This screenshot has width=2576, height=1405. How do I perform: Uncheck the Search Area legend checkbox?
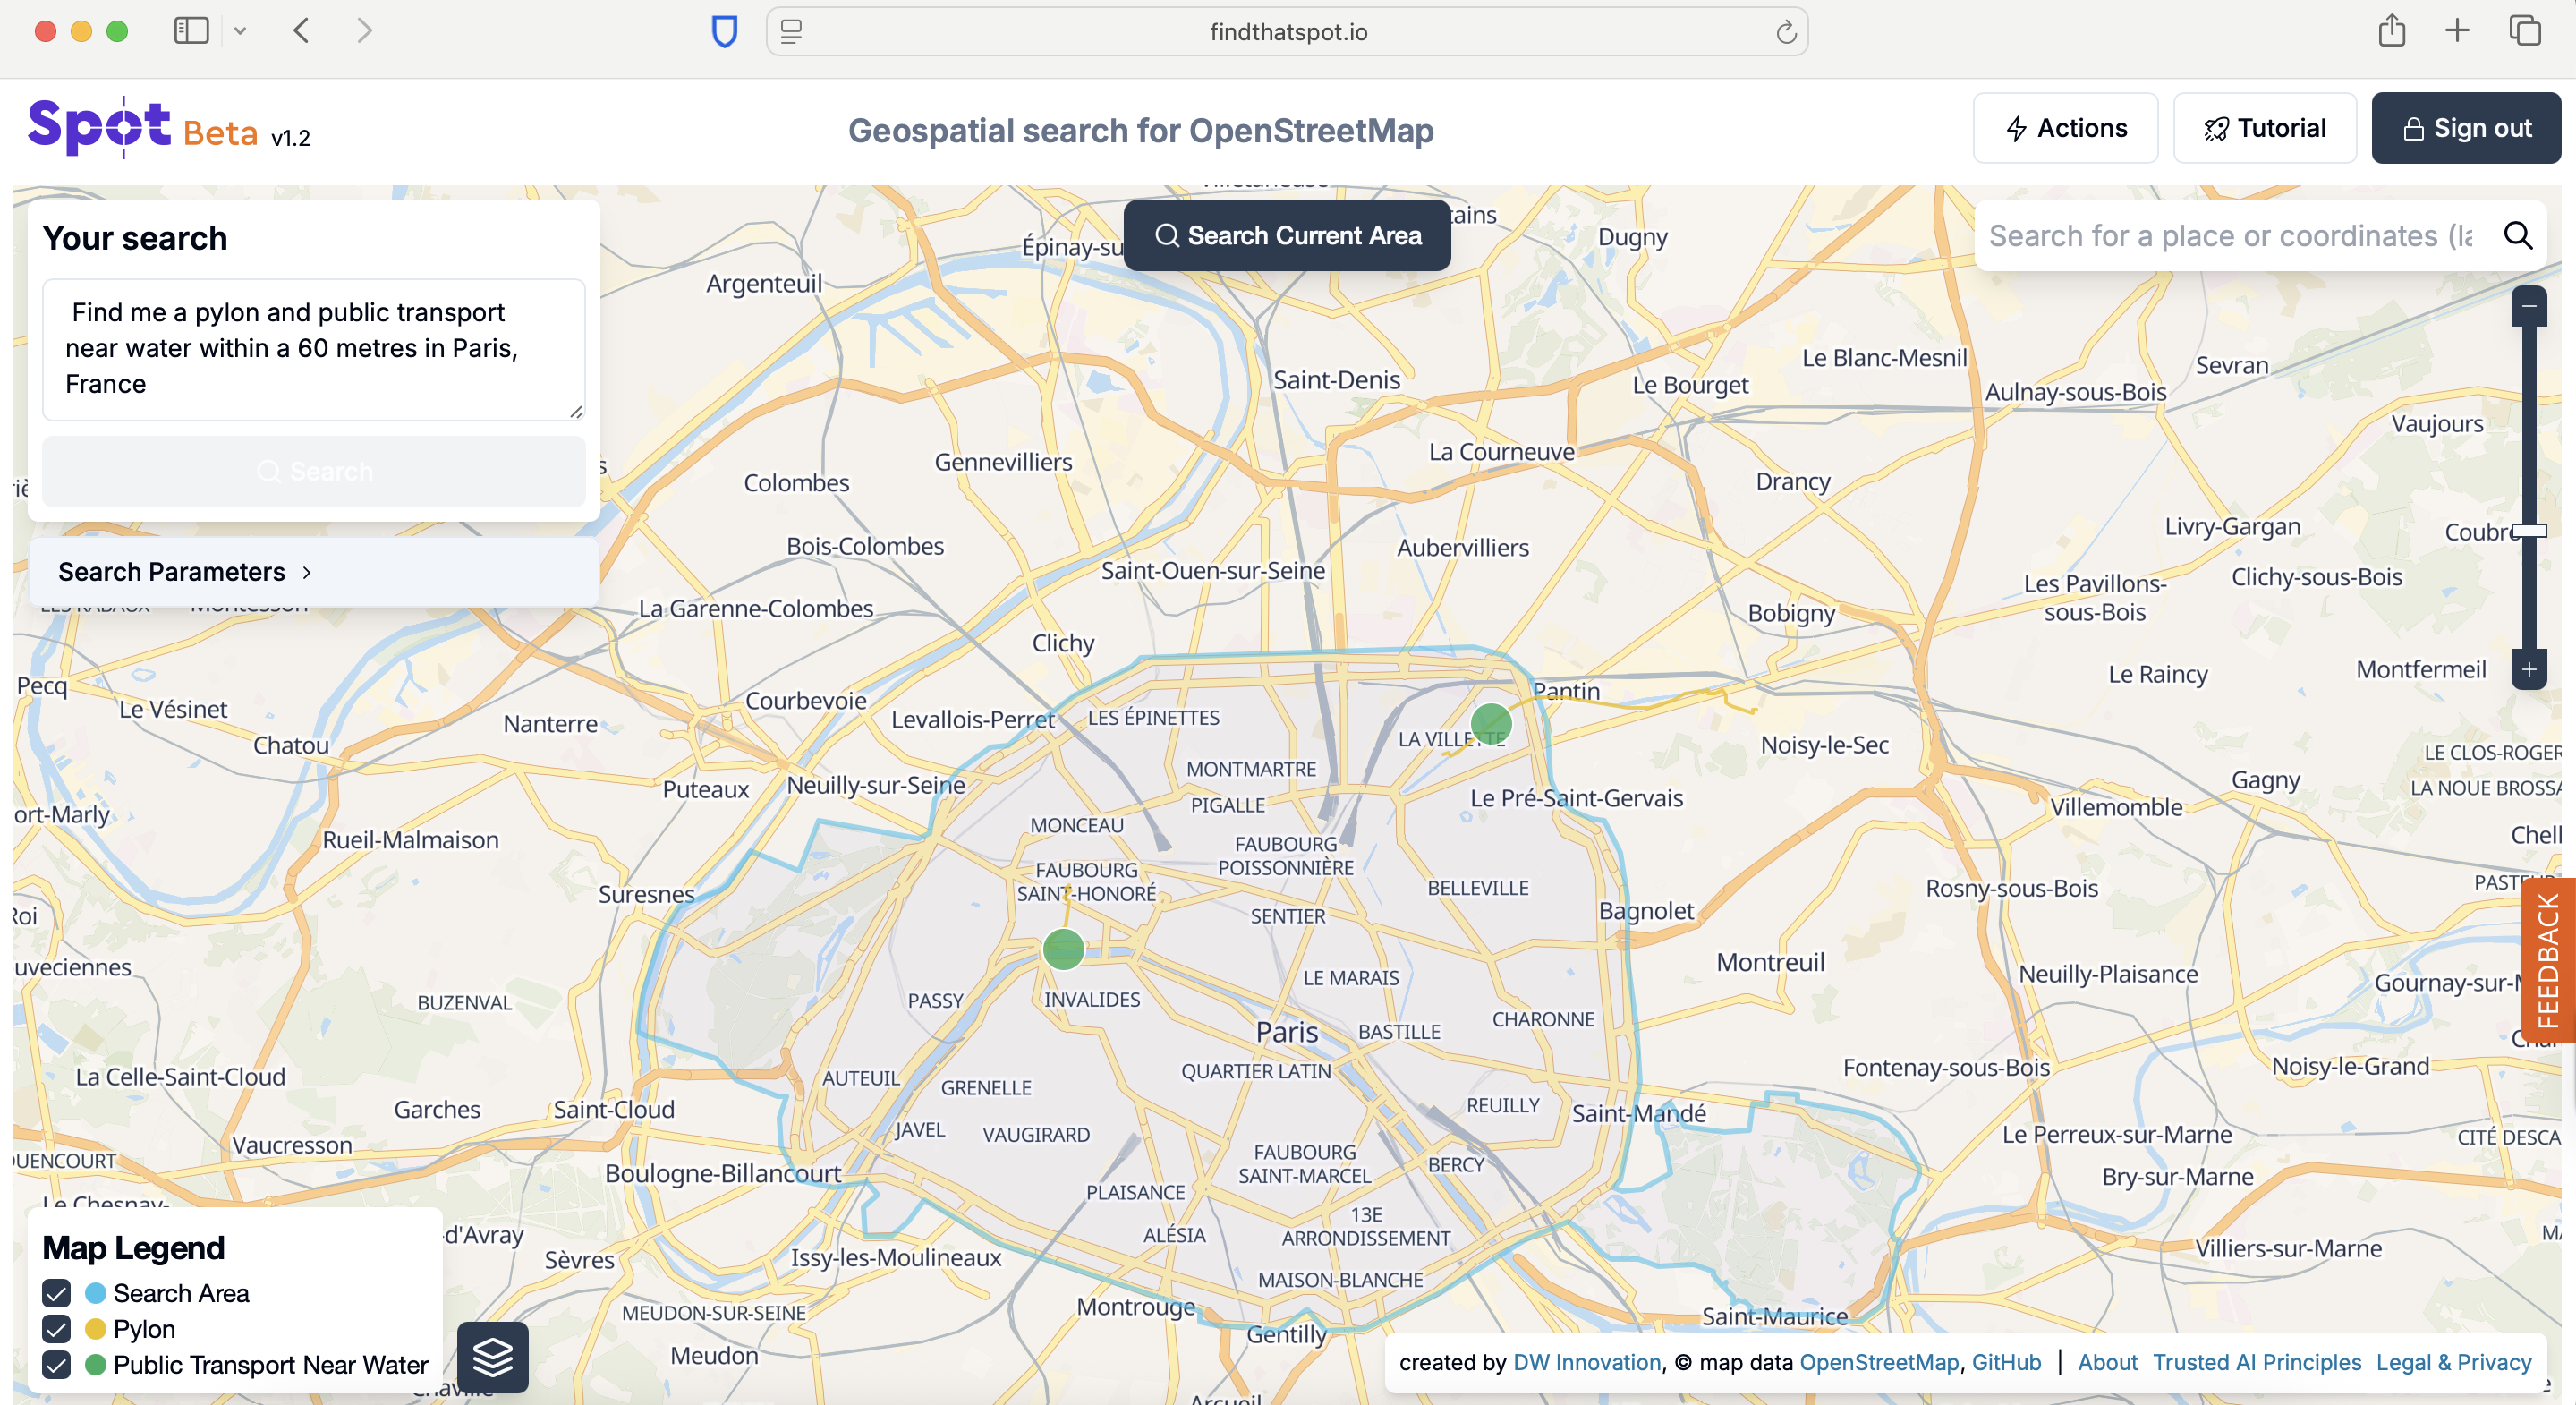click(x=57, y=1293)
